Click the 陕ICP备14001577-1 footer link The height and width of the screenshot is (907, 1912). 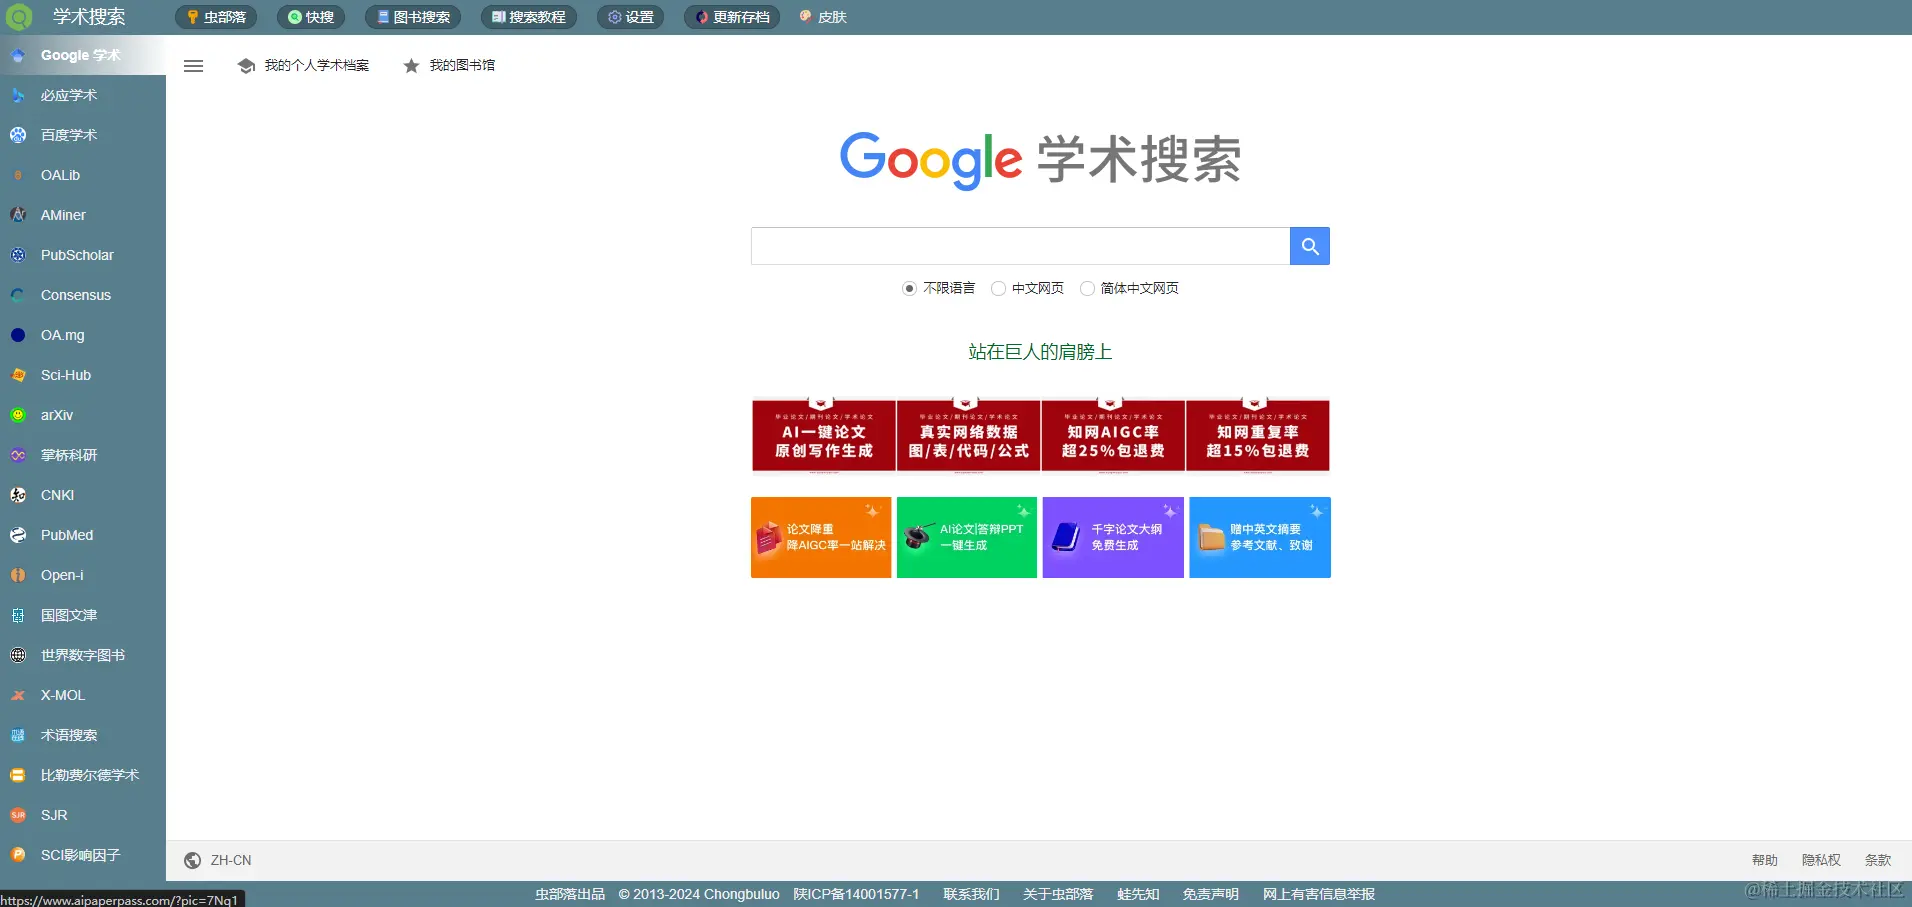[x=856, y=894]
